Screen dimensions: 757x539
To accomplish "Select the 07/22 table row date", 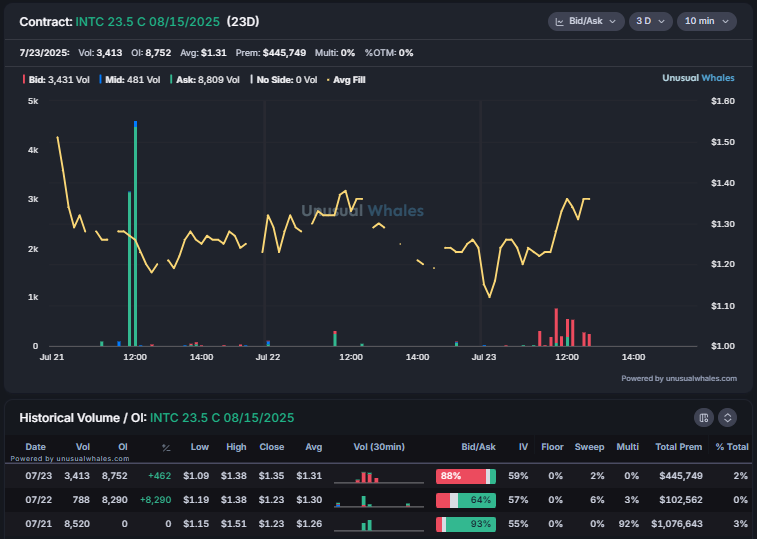I will pos(39,500).
